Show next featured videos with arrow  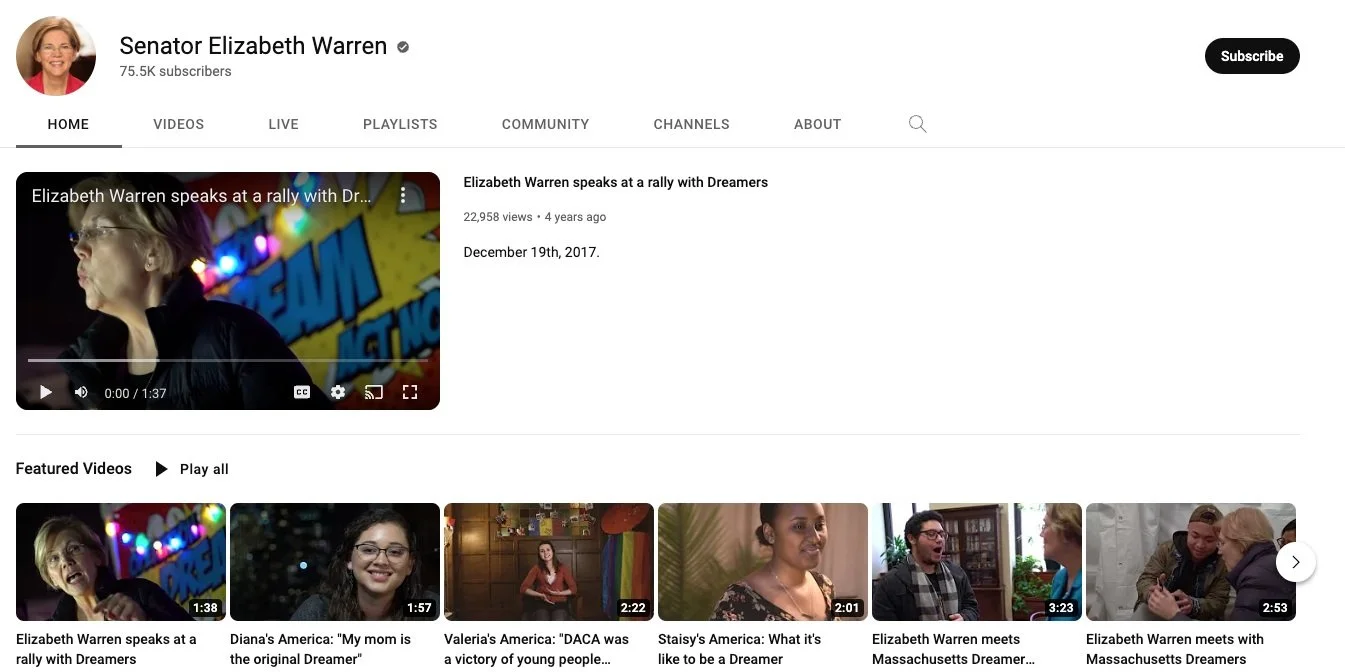pos(1296,562)
